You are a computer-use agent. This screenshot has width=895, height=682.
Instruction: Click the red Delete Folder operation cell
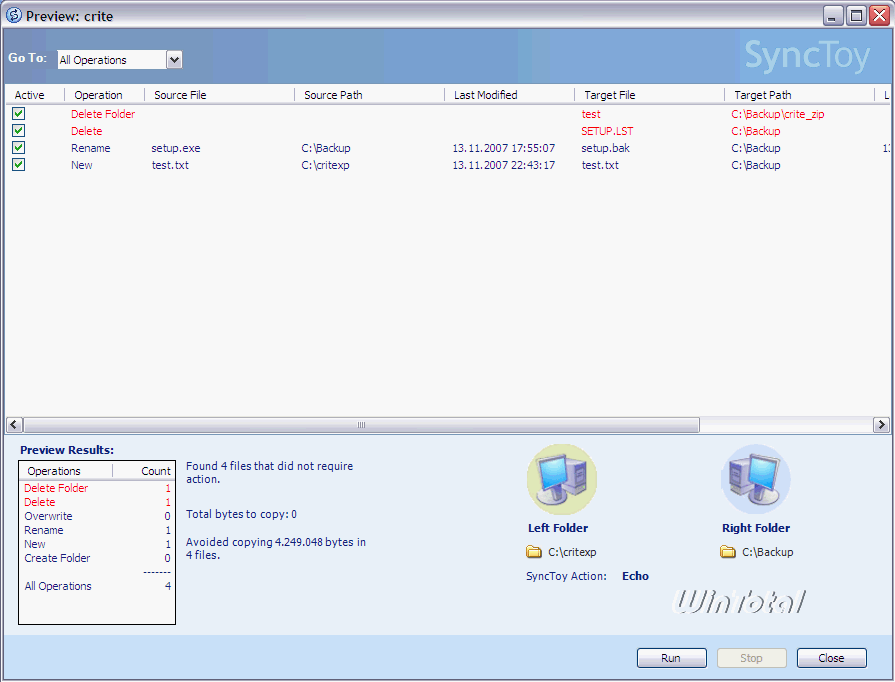pyautogui.click(x=103, y=114)
